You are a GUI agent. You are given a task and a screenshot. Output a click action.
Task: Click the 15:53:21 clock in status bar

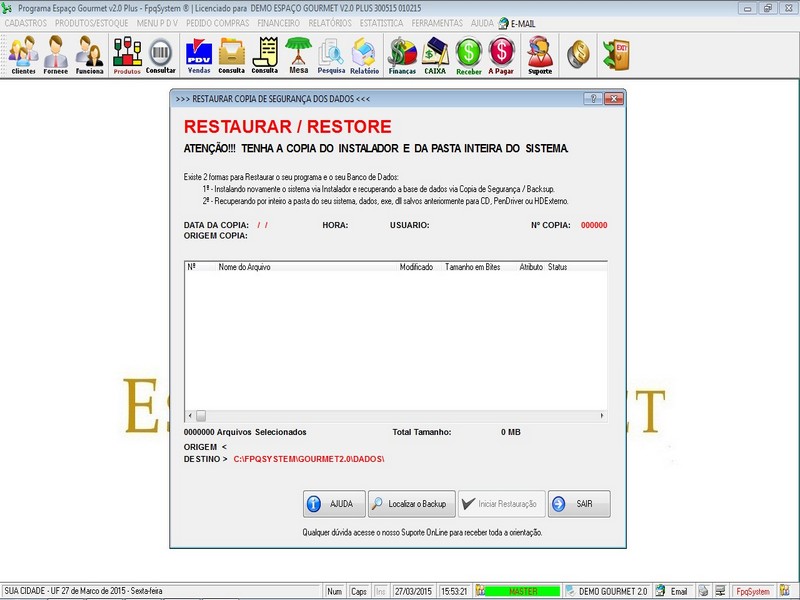pyautogui.click(x=454, y=591)
